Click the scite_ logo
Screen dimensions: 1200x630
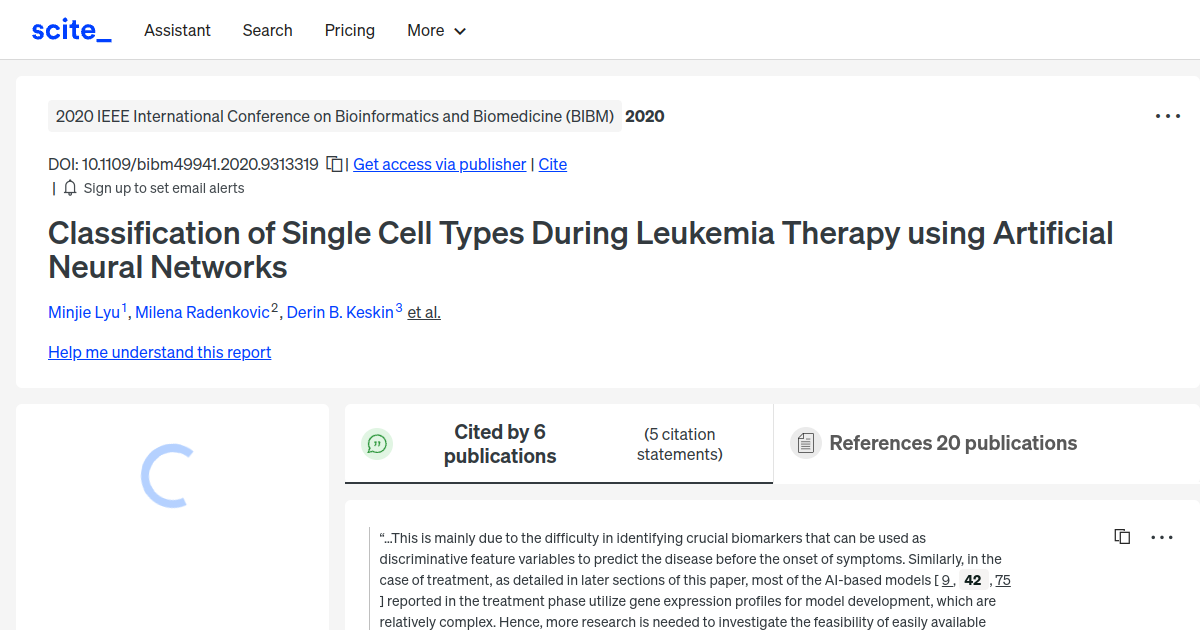click(x=70, y=29)
